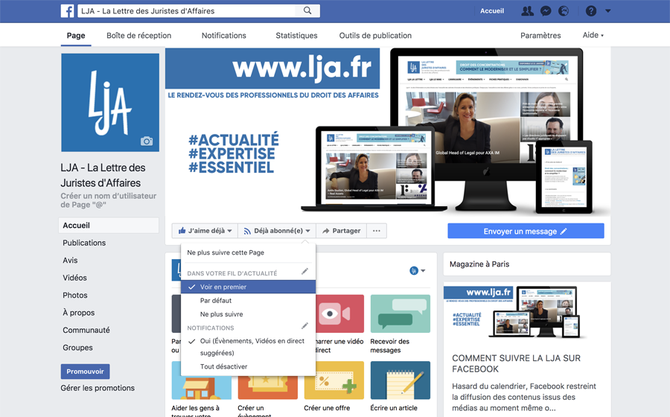The image size is (670, 417).
Task: Click the 'Créer une offre' percent tile
Action: [x=334, y=380]
